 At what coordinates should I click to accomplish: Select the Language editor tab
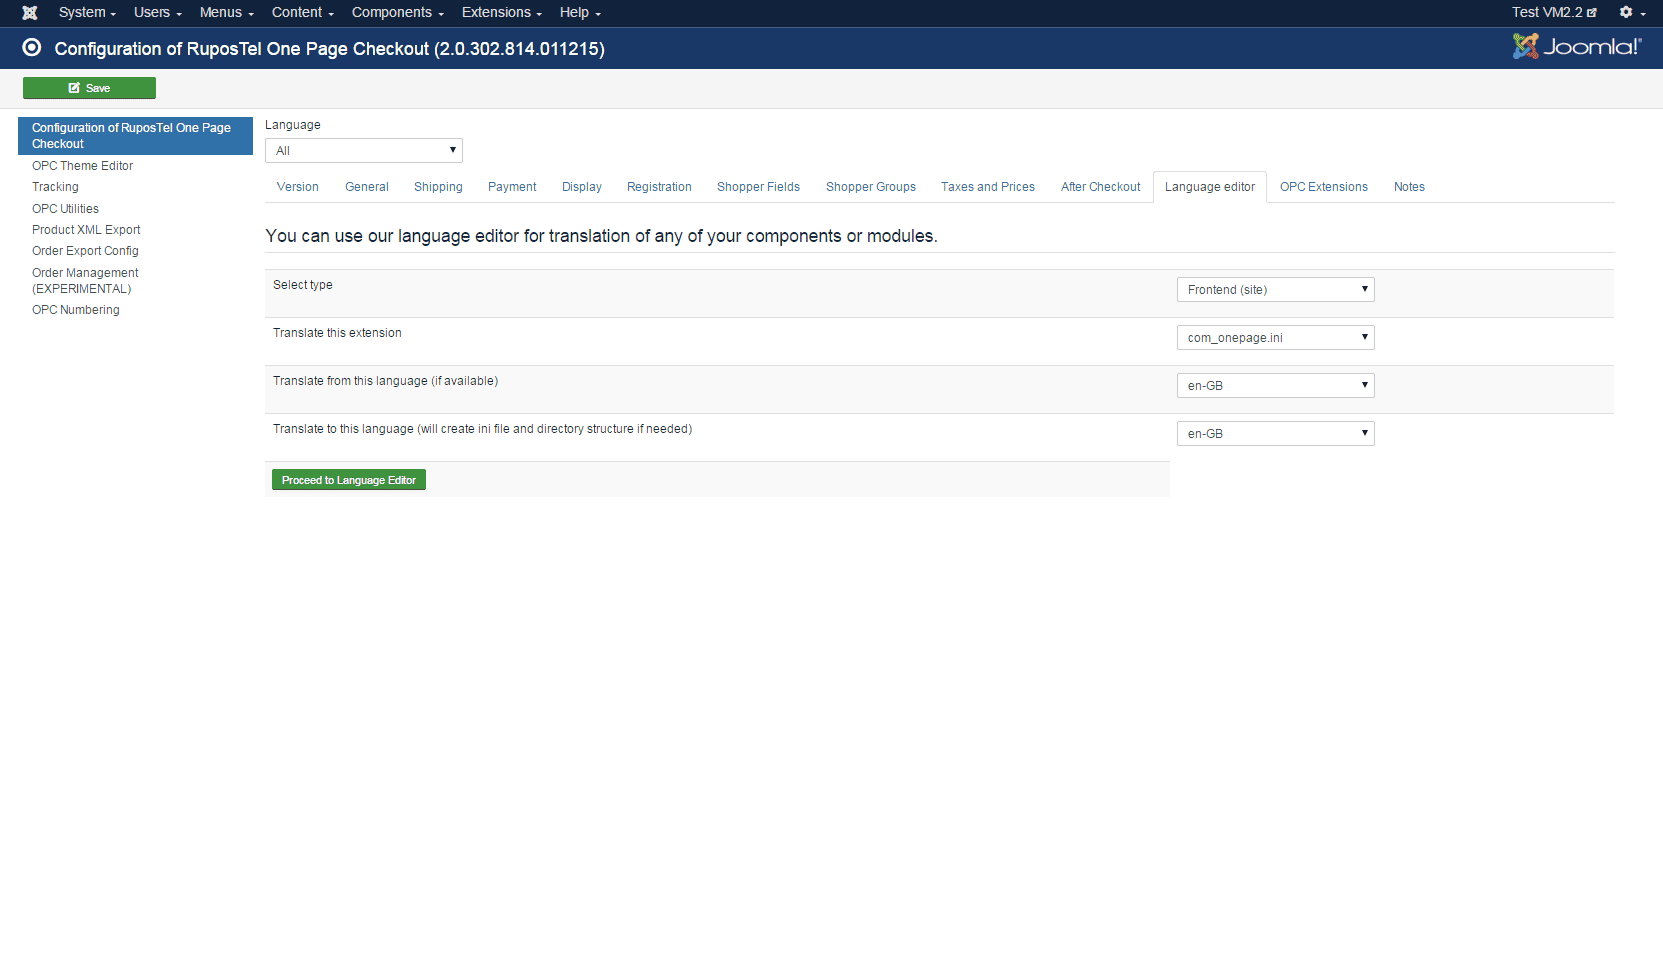tap(1210, 187)
